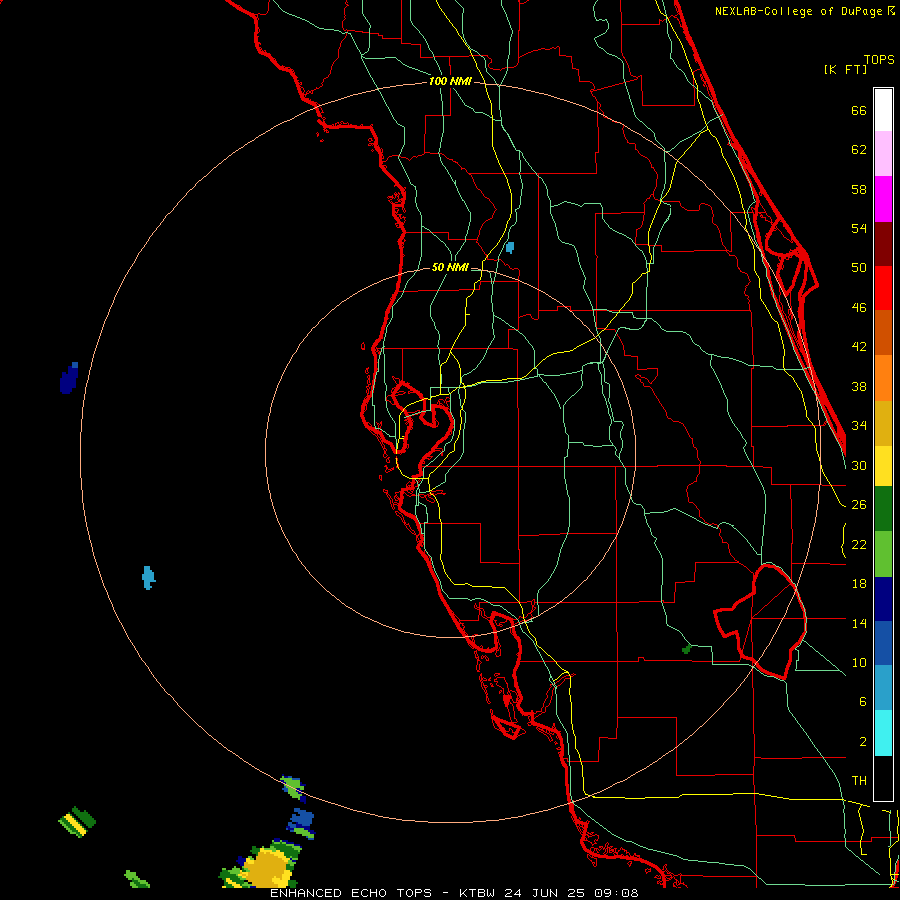Click the 18 legend value
The width and height of the screenshot is (900, 900).
pyautogui.click(x=859, y=584)
